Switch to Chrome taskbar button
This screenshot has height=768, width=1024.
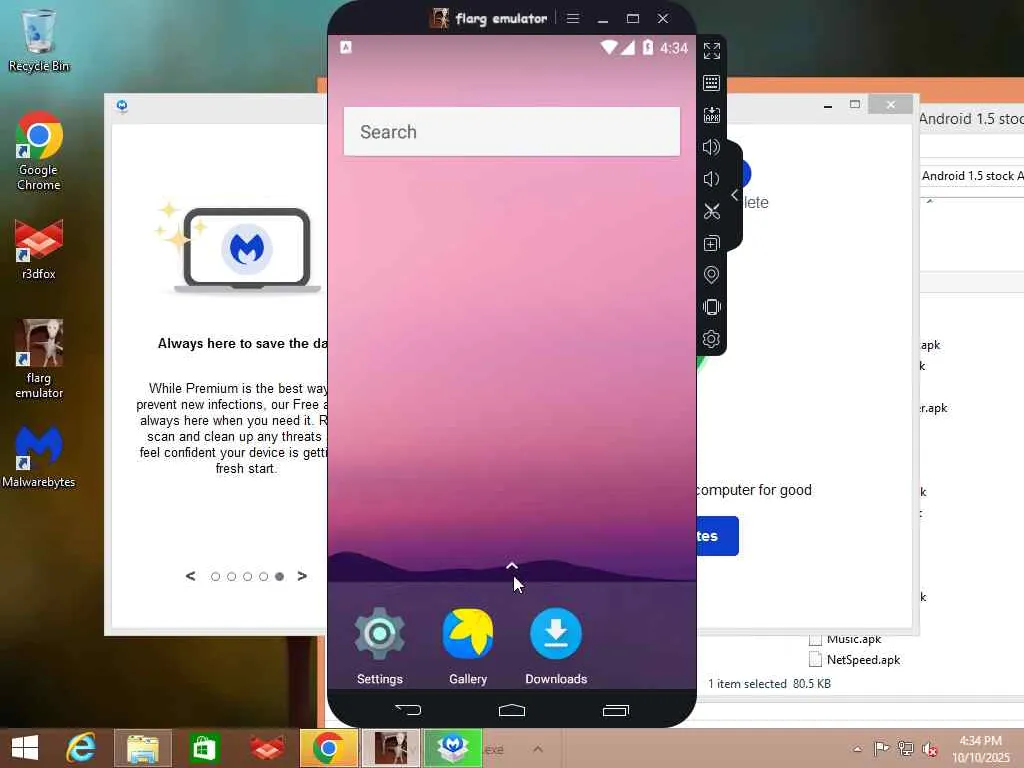click(x=328, y=748)
